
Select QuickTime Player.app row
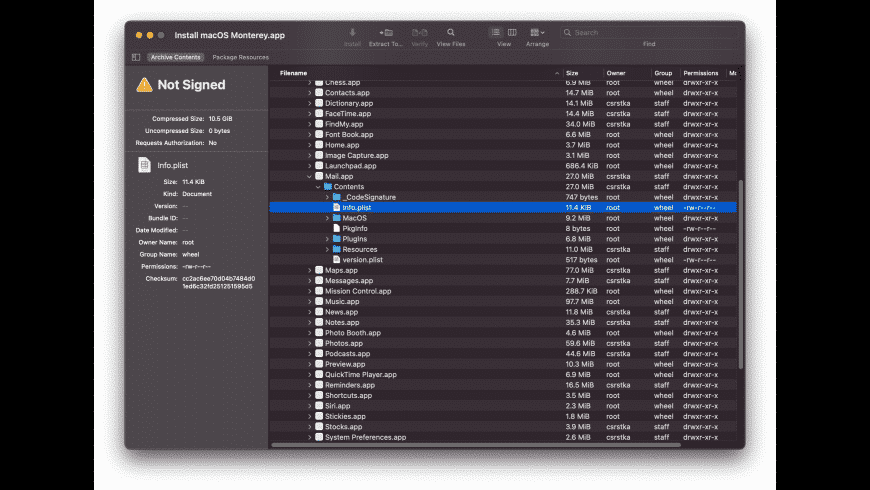[x=503, y=375]
